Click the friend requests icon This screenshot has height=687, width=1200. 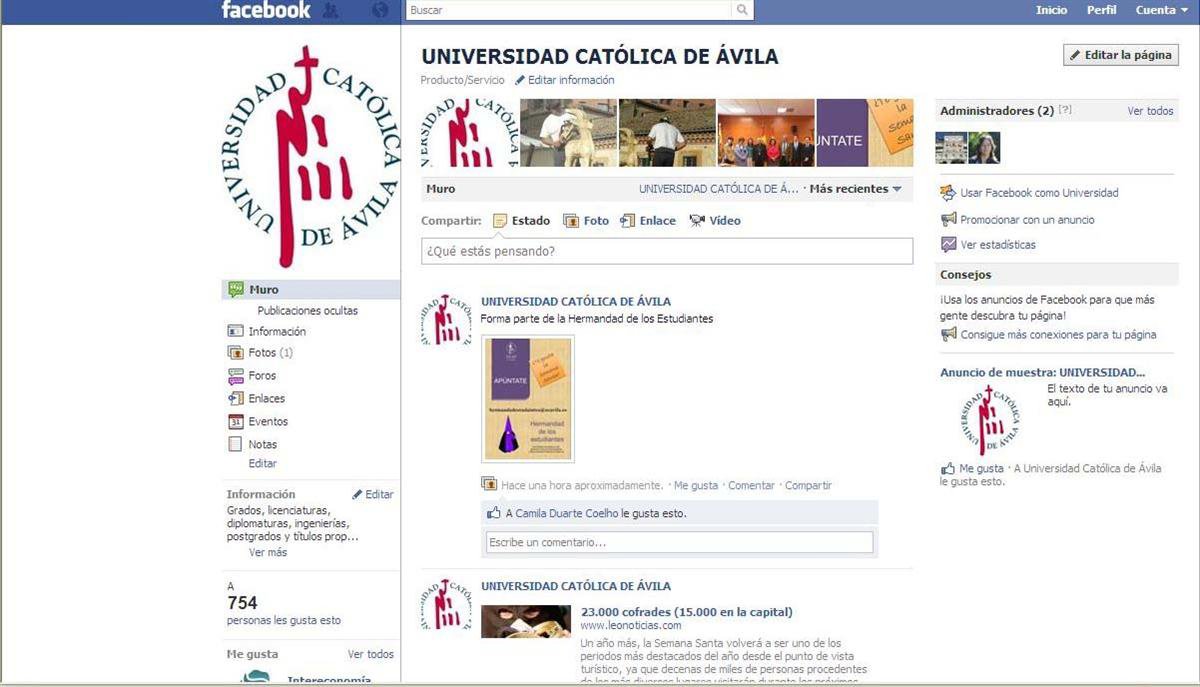[x=331, y=11]
